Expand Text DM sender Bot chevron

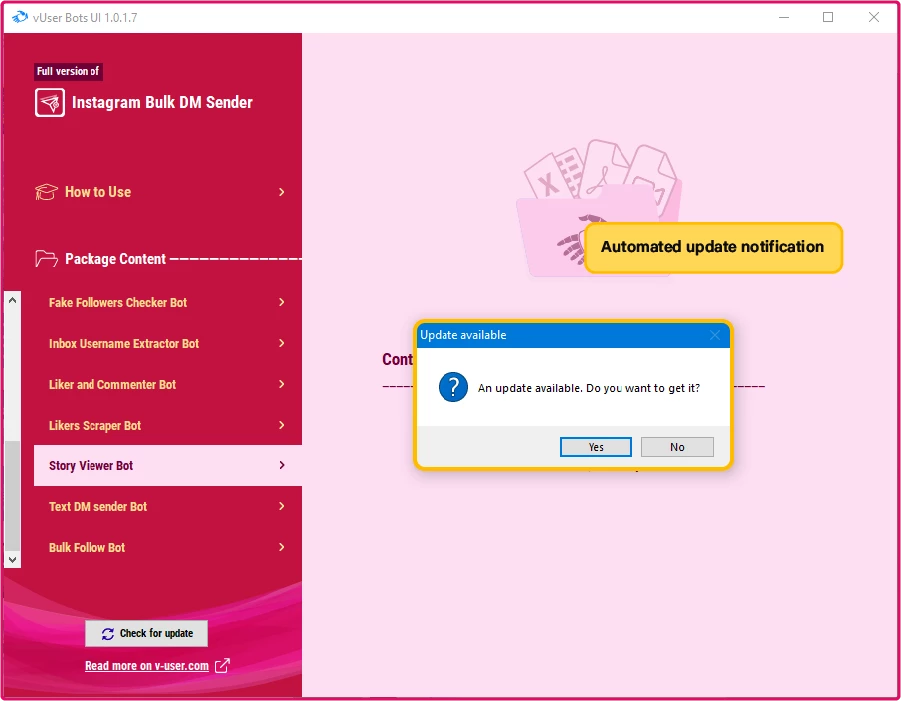click(x=282, y=506)
